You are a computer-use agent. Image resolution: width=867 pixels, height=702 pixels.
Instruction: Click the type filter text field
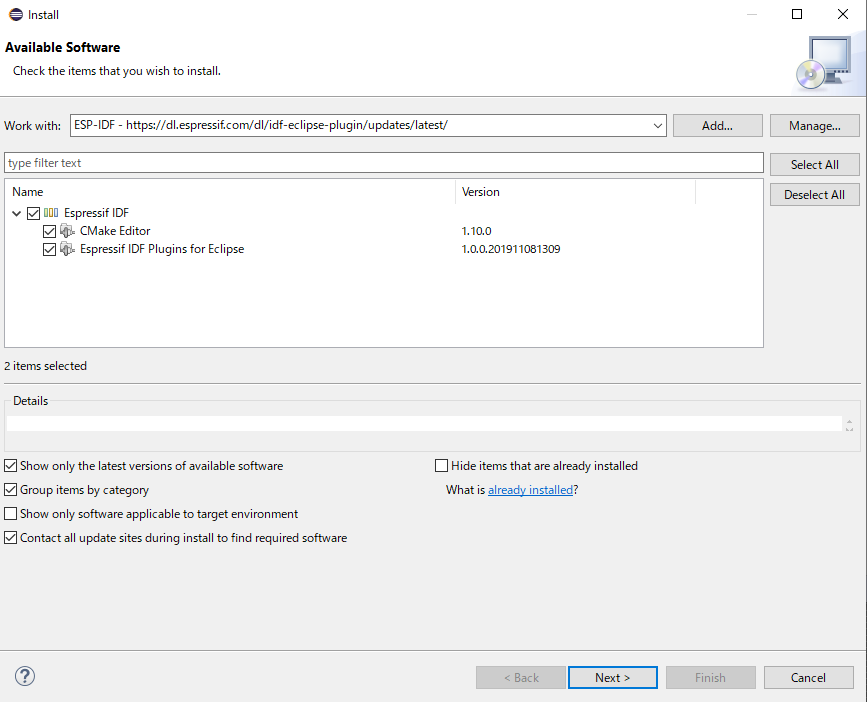tap(384, 163)
